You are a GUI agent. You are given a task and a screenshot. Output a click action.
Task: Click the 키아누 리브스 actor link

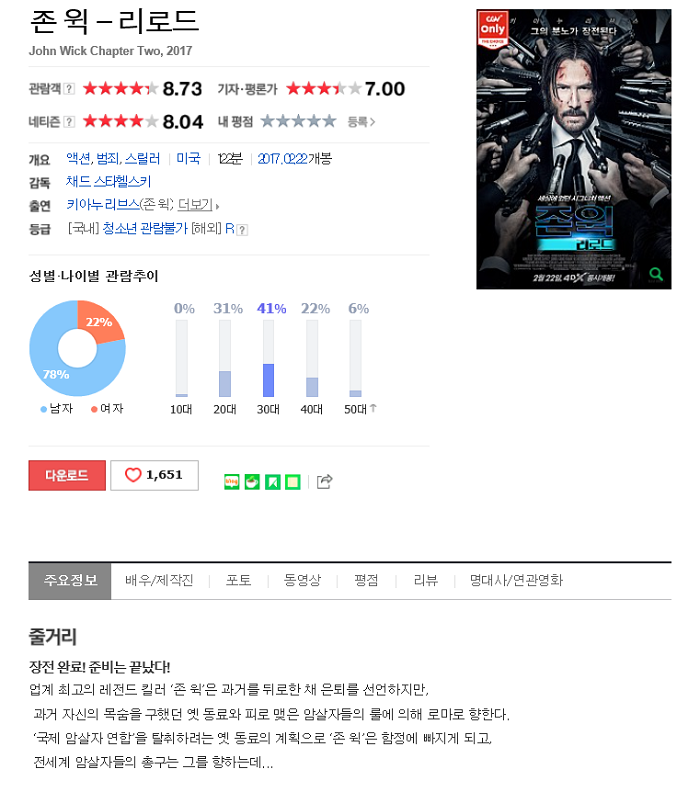tap(103, 205)
